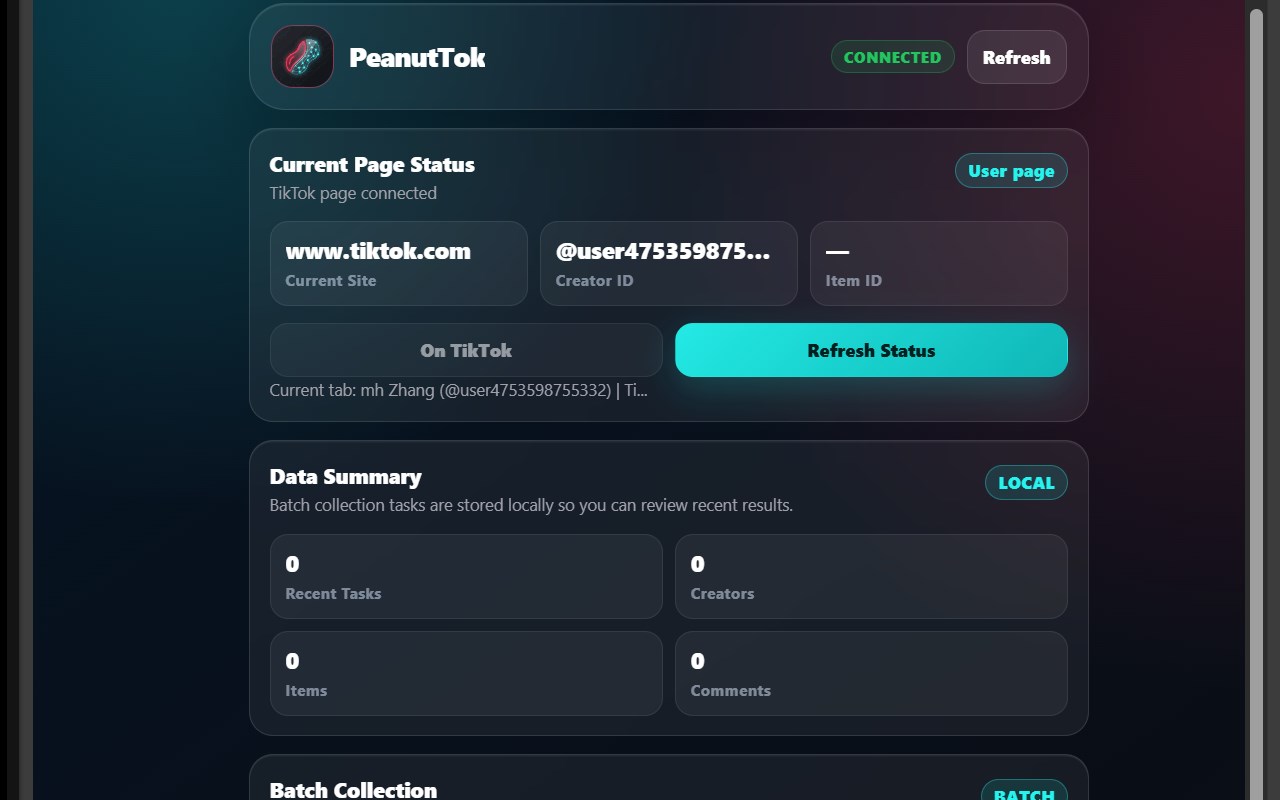Open the Recent Tasks count card
Image resolution: width=1280 pixels, height=800 pixels.
(x=466, y=576)
